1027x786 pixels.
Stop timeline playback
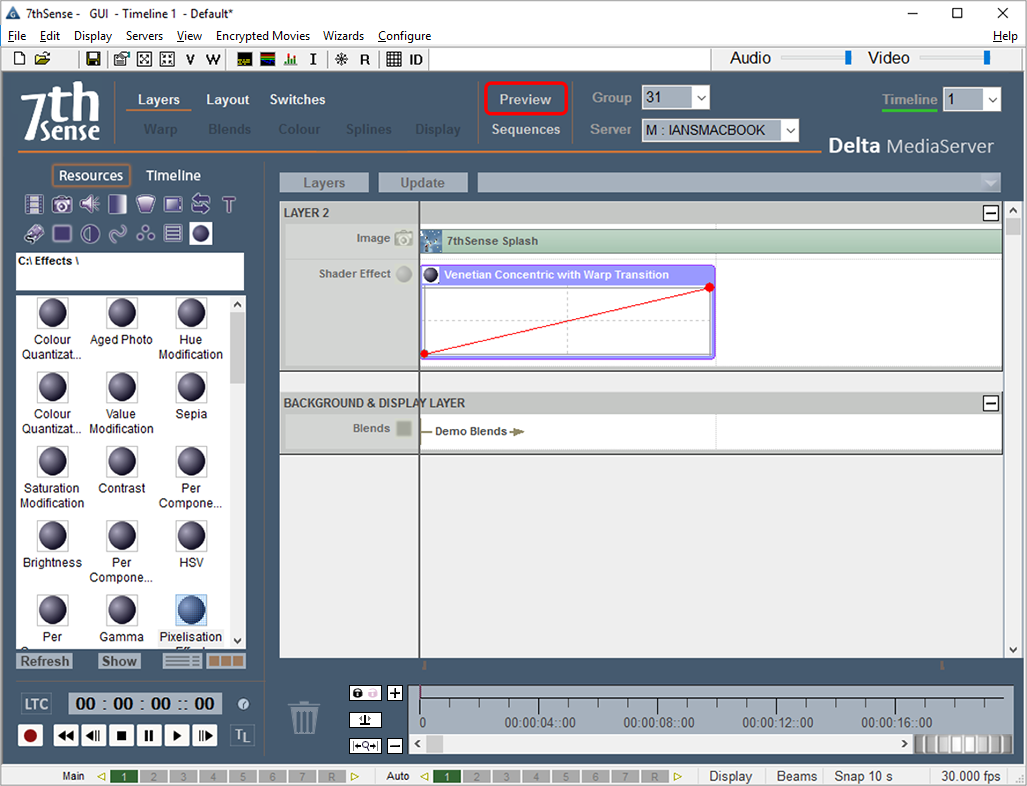click(121, 736)
